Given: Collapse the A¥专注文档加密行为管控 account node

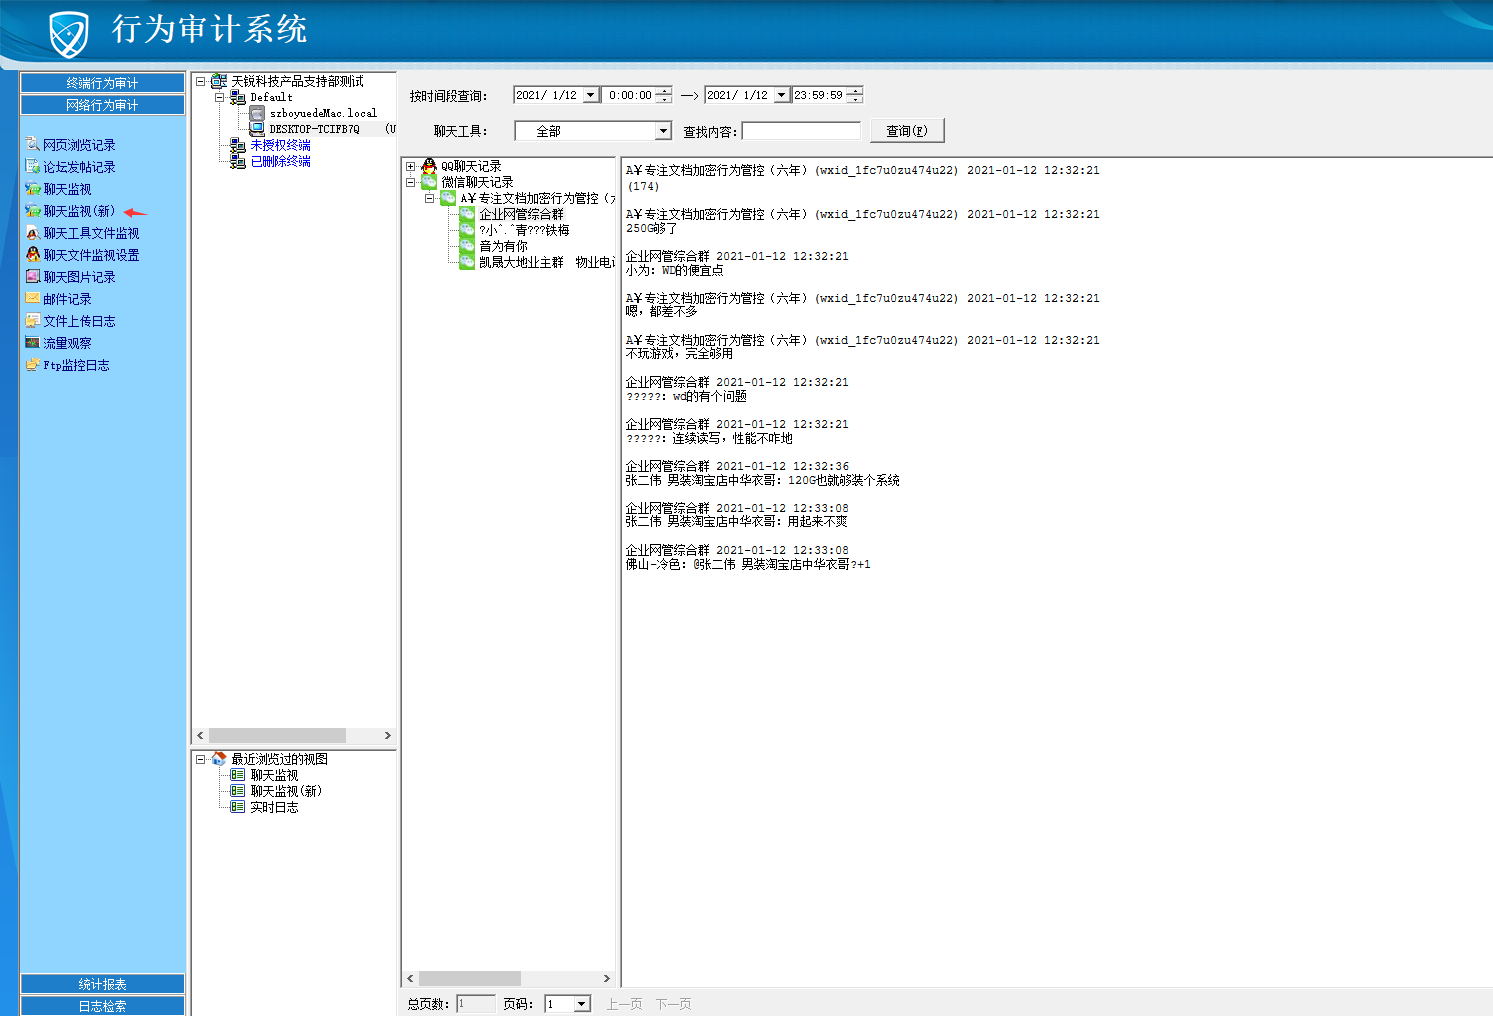Looking at the screenshot, I should 429,199.
